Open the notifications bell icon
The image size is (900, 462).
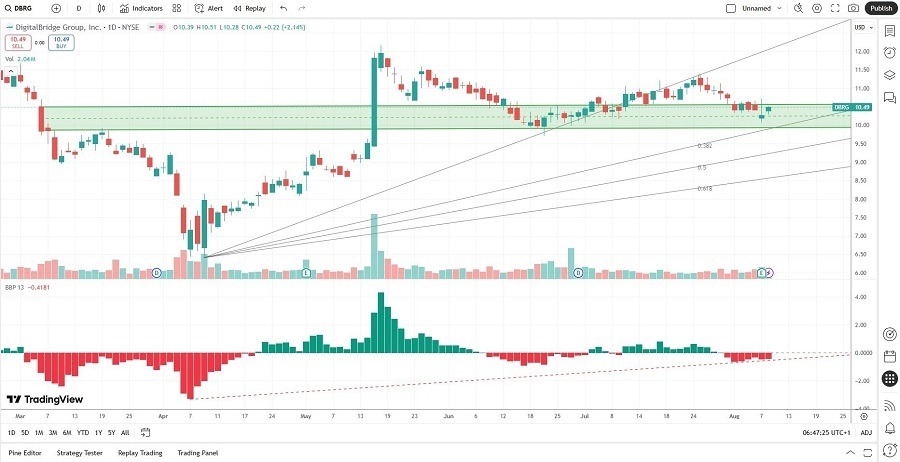890,428
